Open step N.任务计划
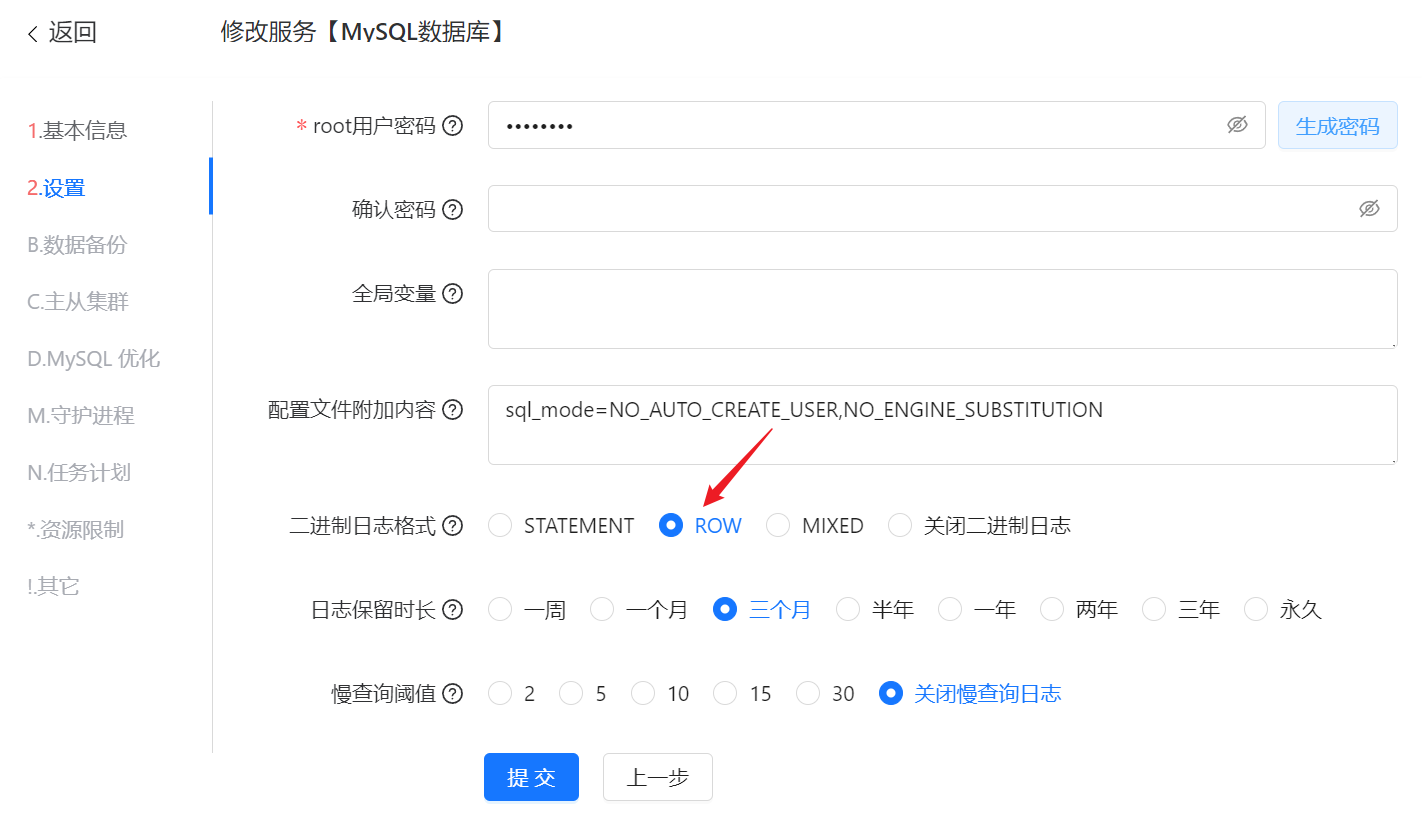This screenshot has height=822, width=1422. point(79,472)
